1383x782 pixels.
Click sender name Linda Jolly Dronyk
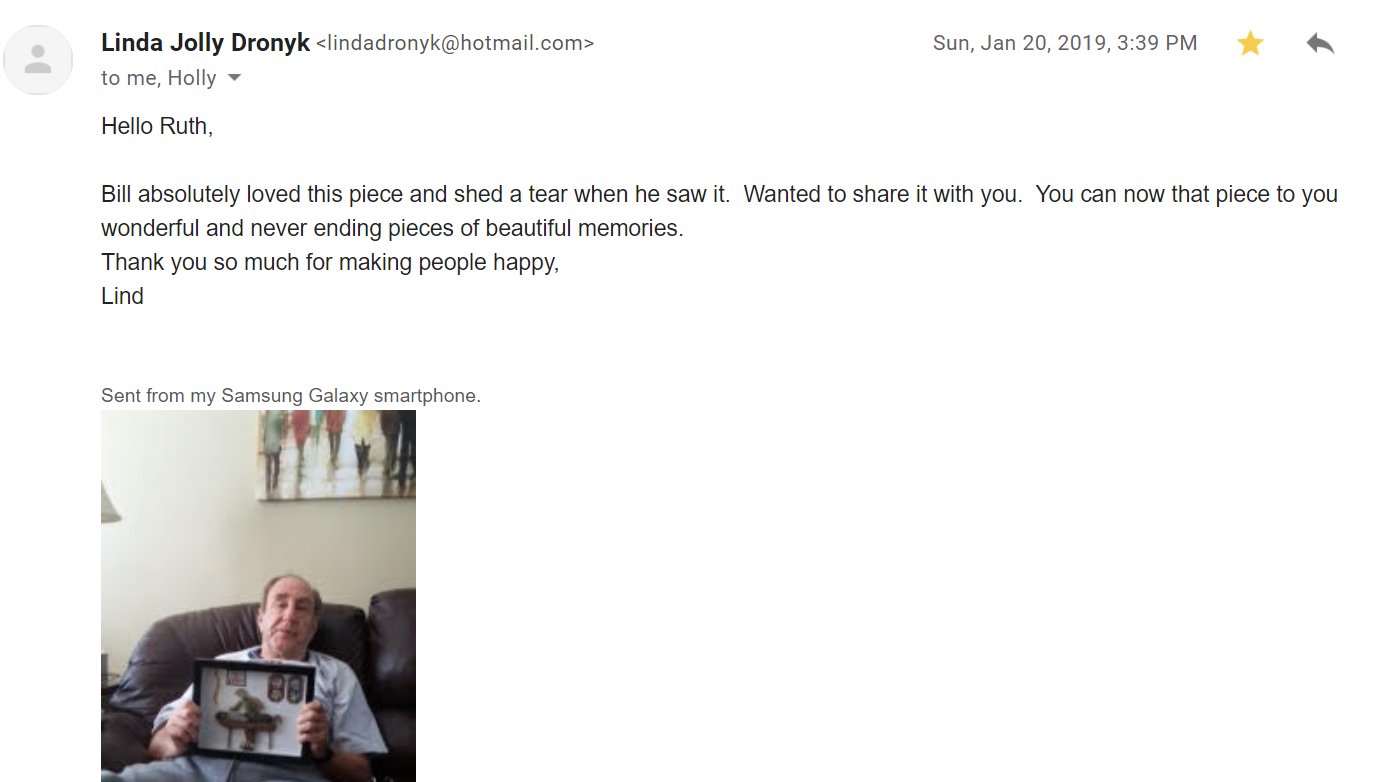pos(205,43)
